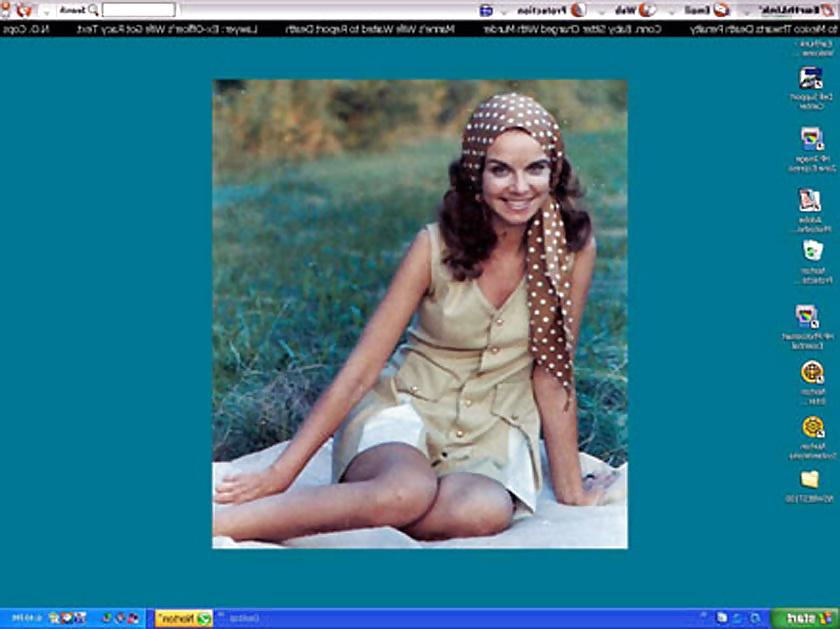Click the Web globe icon
This screenshot has height=629, width=840.
click(x=648, y=10)
